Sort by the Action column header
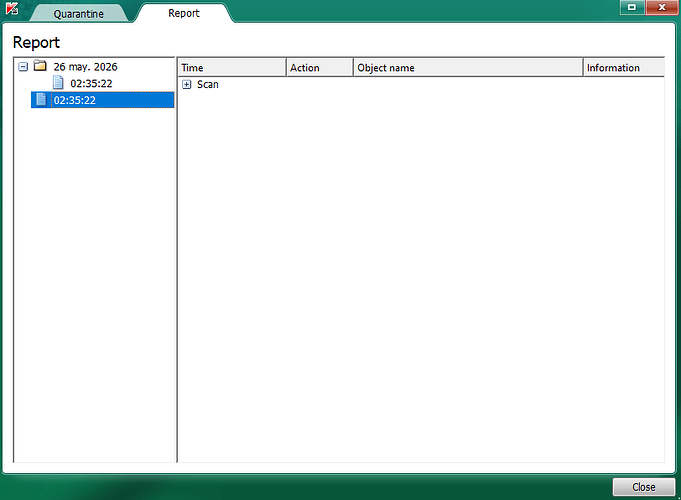Screen dimensions: 681x500 320,68
